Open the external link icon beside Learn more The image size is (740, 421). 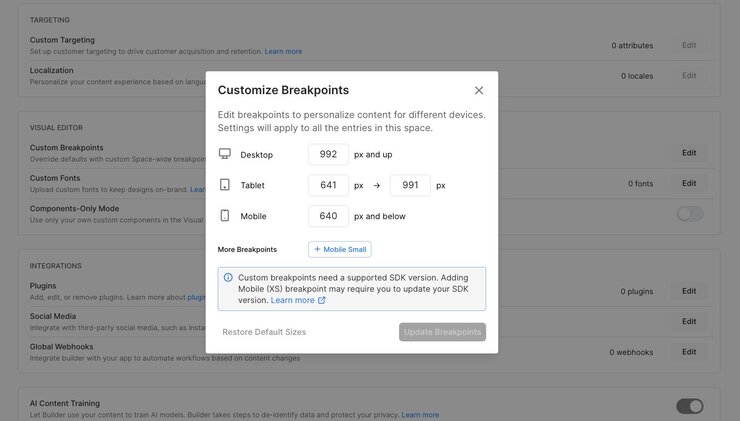click(x=321, y=300)
